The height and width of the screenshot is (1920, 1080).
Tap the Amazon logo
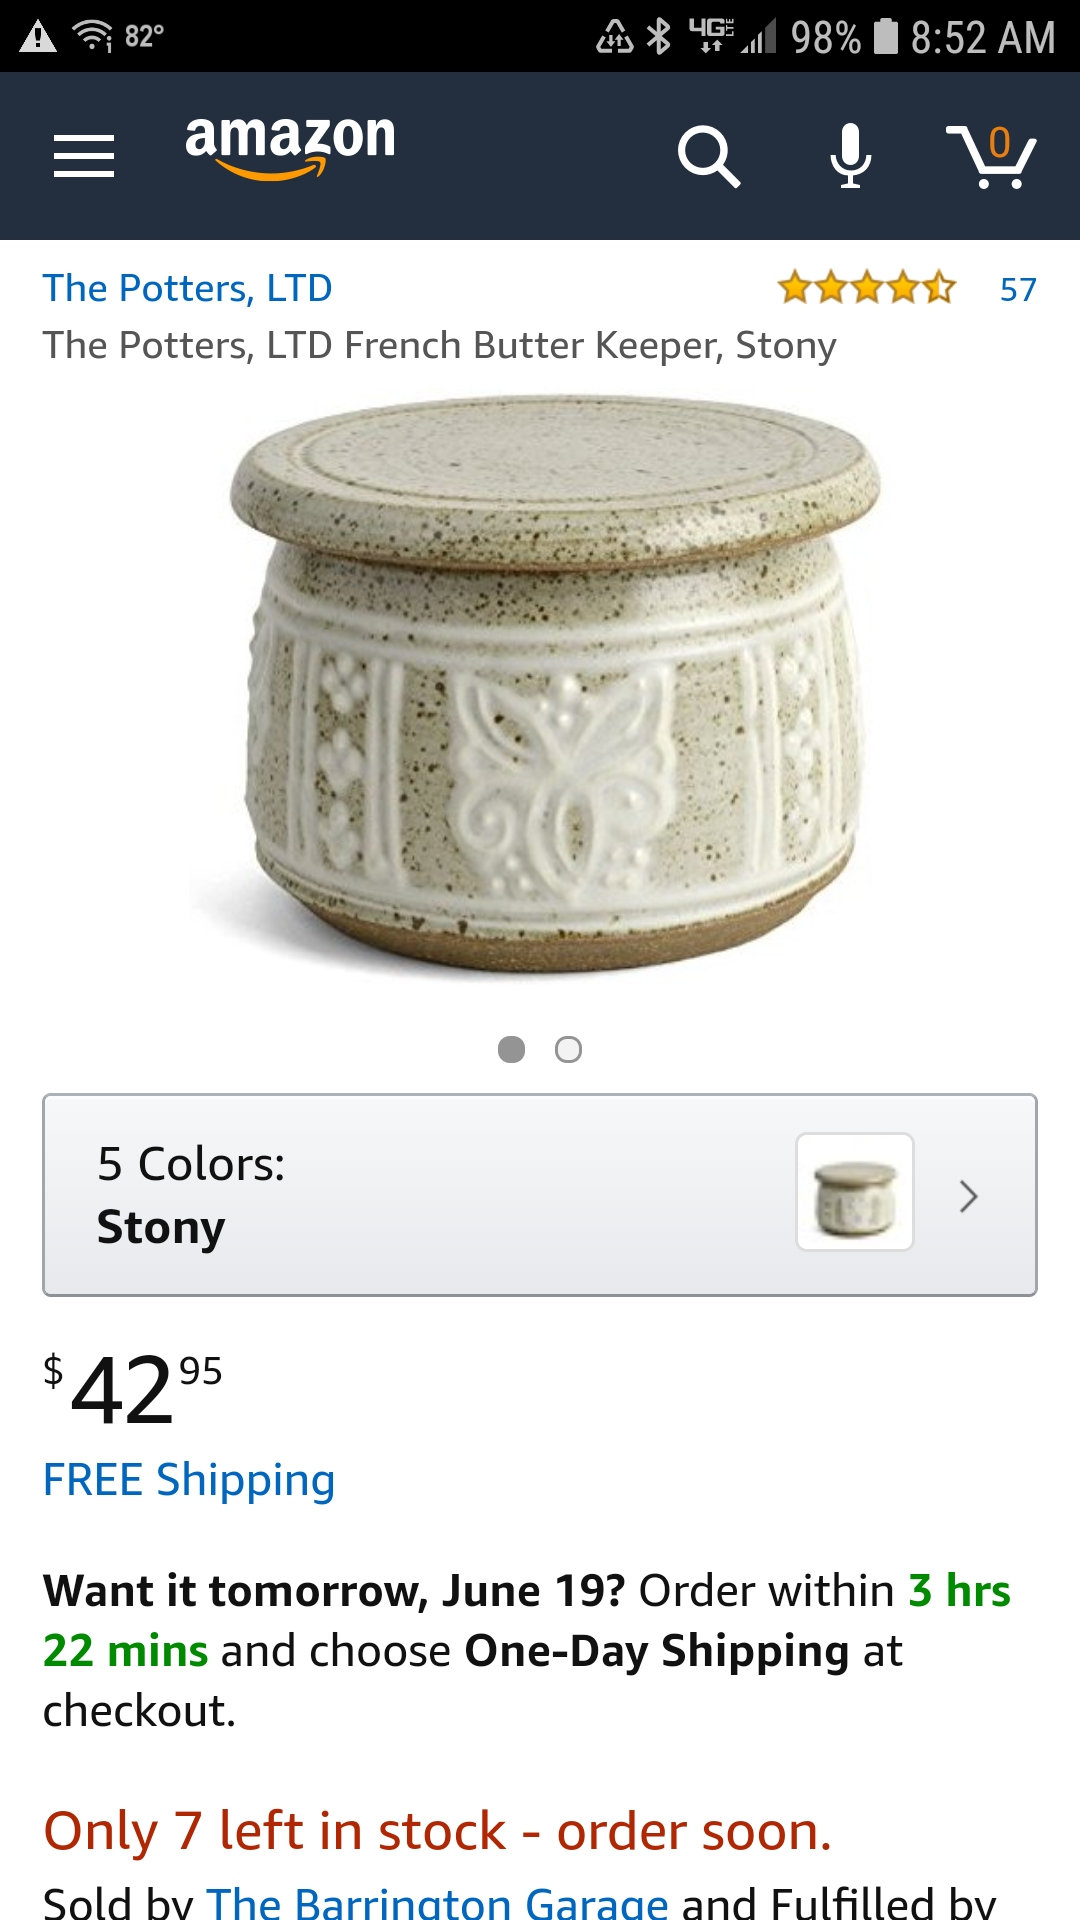click(290, 145)
